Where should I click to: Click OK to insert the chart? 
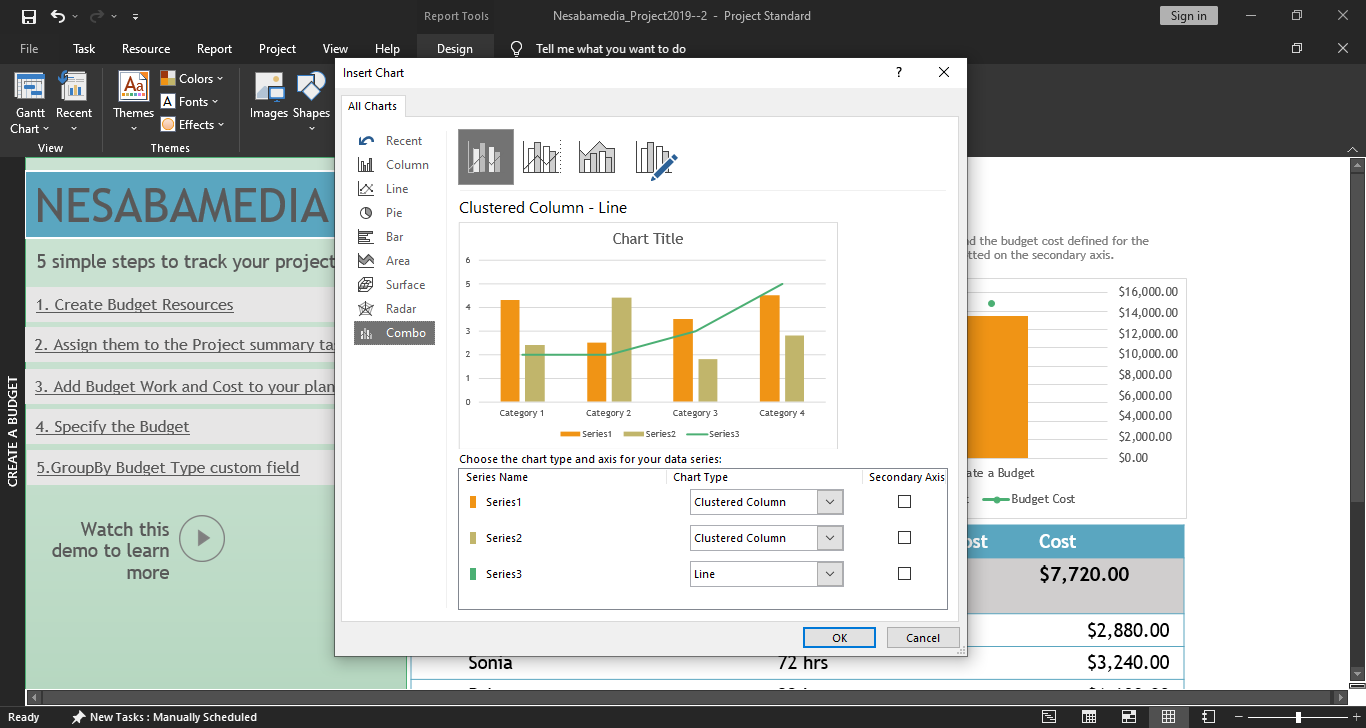[x=839, y=638]
